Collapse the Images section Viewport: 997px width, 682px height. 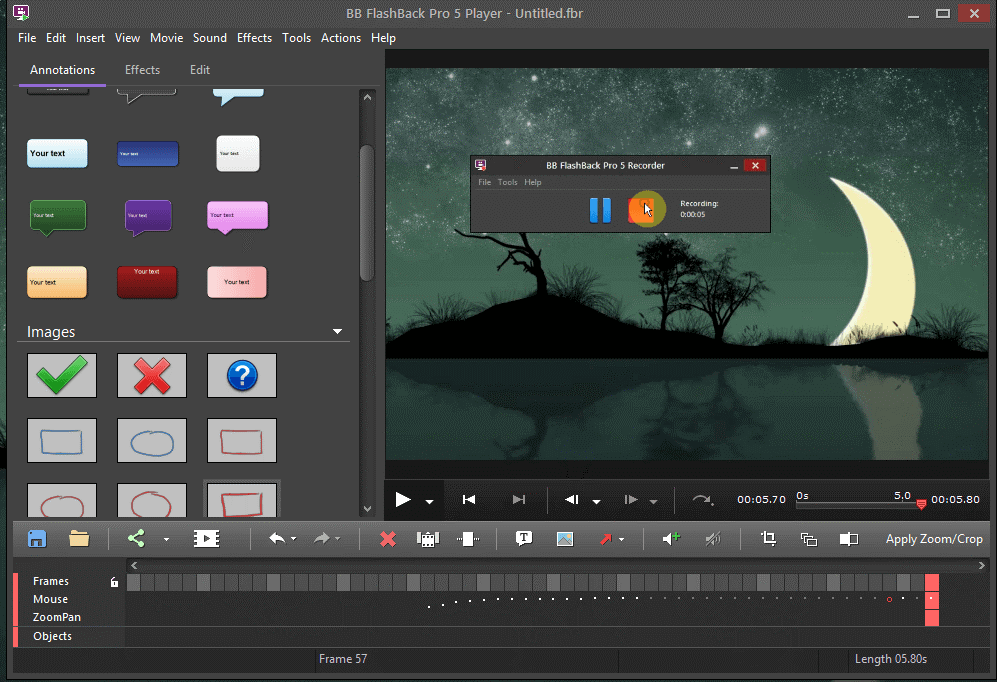point(337,330)
